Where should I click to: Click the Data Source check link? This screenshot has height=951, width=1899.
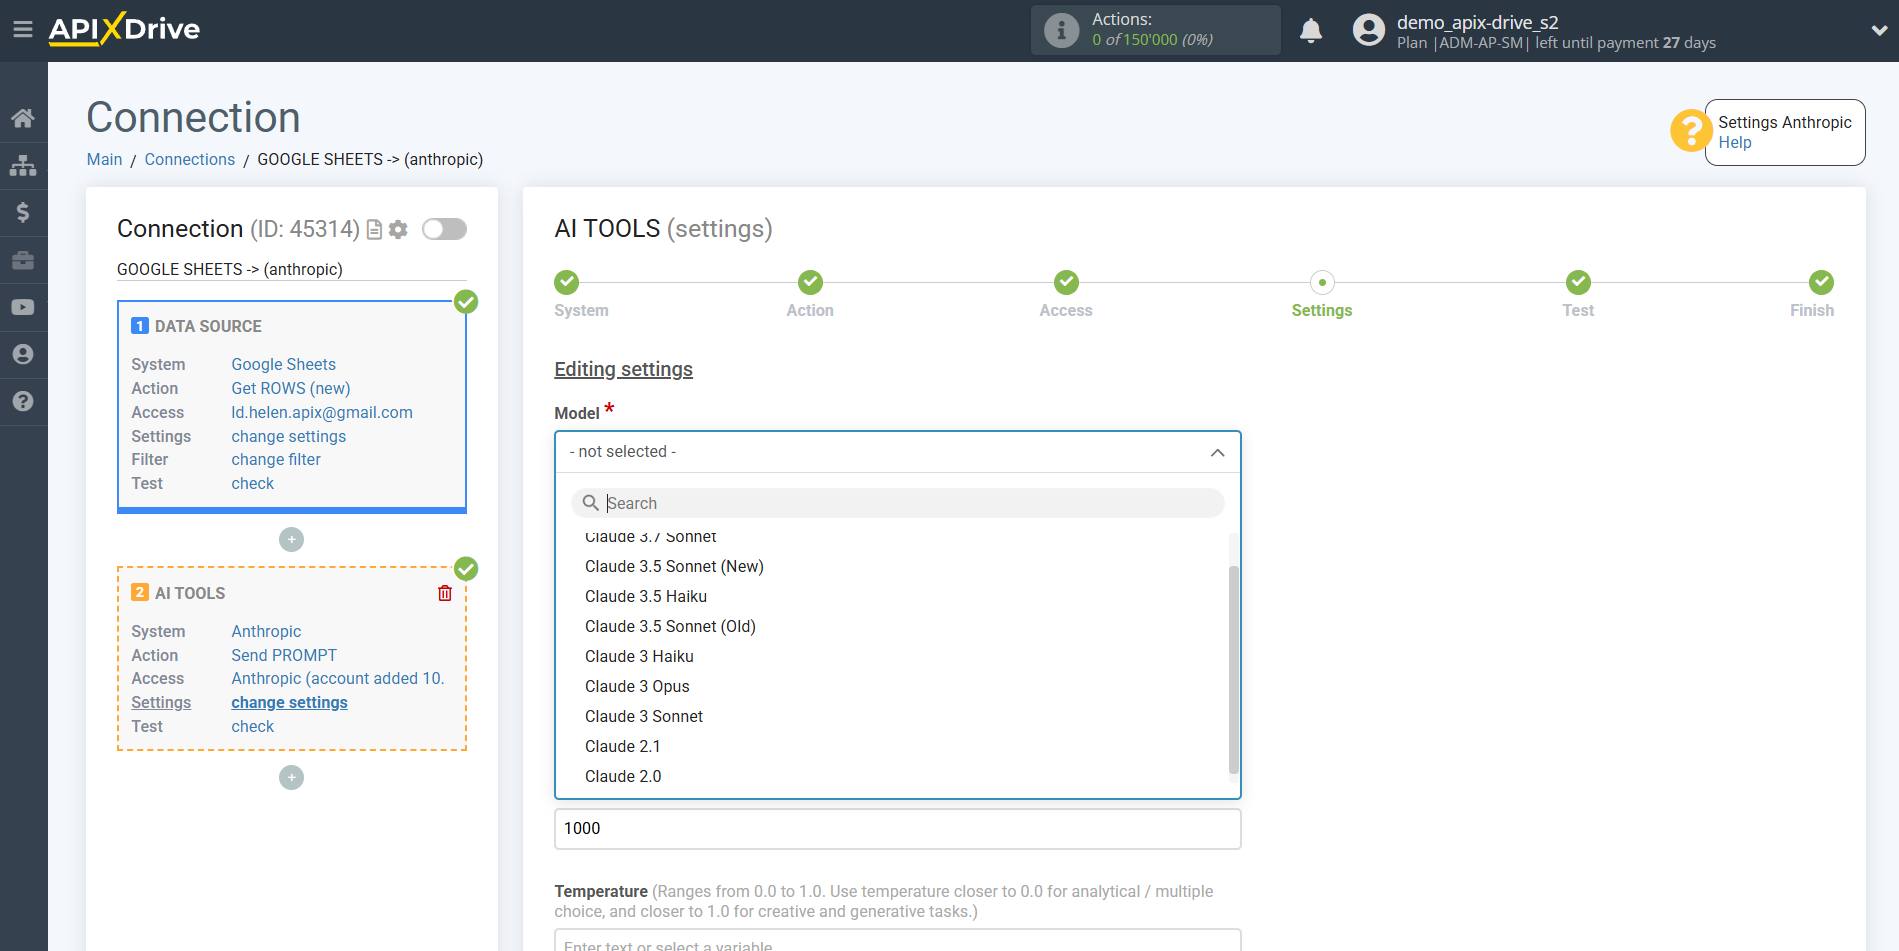click(x=252, y=483)
